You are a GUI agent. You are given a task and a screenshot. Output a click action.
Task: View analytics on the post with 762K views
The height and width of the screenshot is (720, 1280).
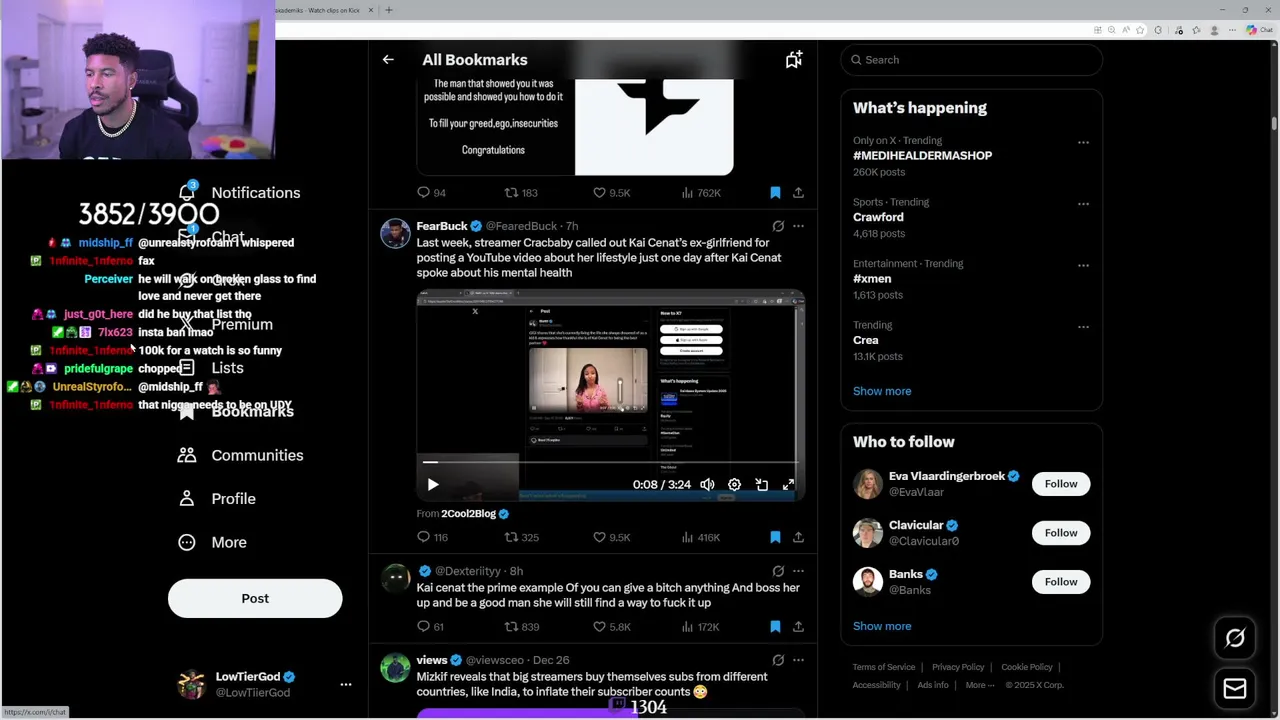point(701,192)
